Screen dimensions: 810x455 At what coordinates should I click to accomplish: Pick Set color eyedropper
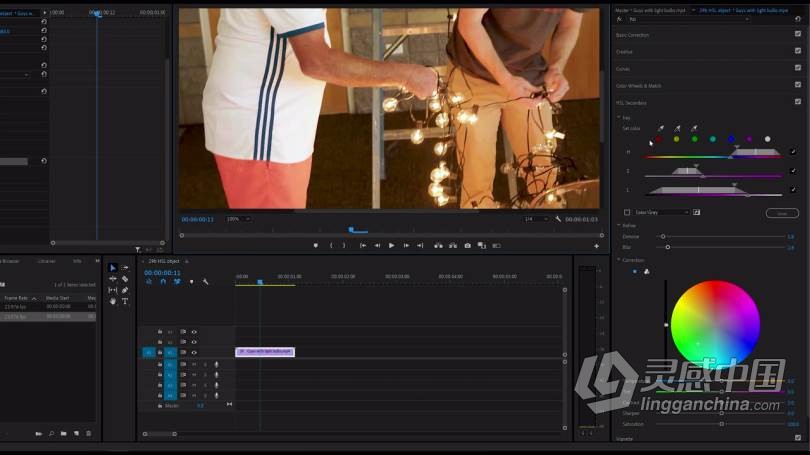[x=661, y=128]
